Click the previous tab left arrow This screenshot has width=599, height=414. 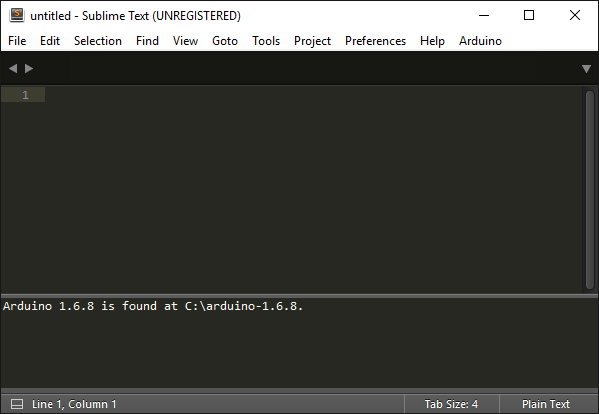coord(13,68)
